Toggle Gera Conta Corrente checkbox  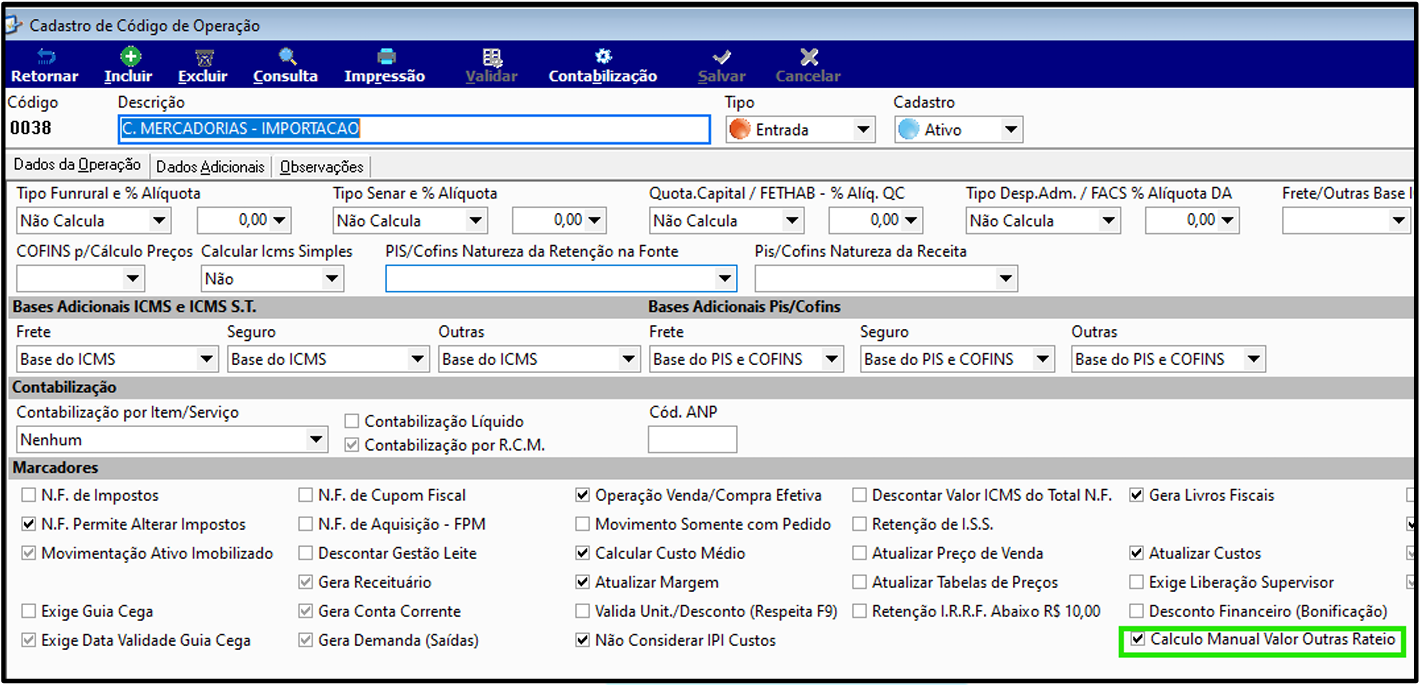305,611
